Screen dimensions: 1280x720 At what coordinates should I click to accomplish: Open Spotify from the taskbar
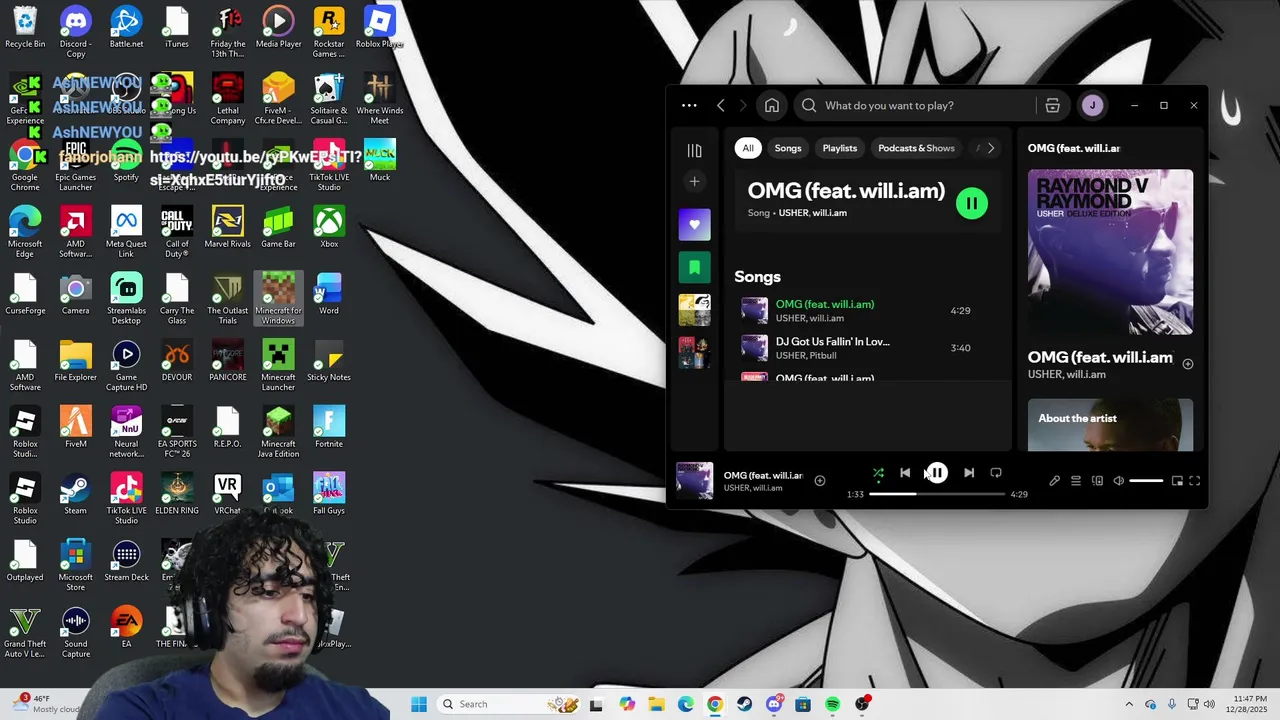pyautogui.click(x=832, y=704)
